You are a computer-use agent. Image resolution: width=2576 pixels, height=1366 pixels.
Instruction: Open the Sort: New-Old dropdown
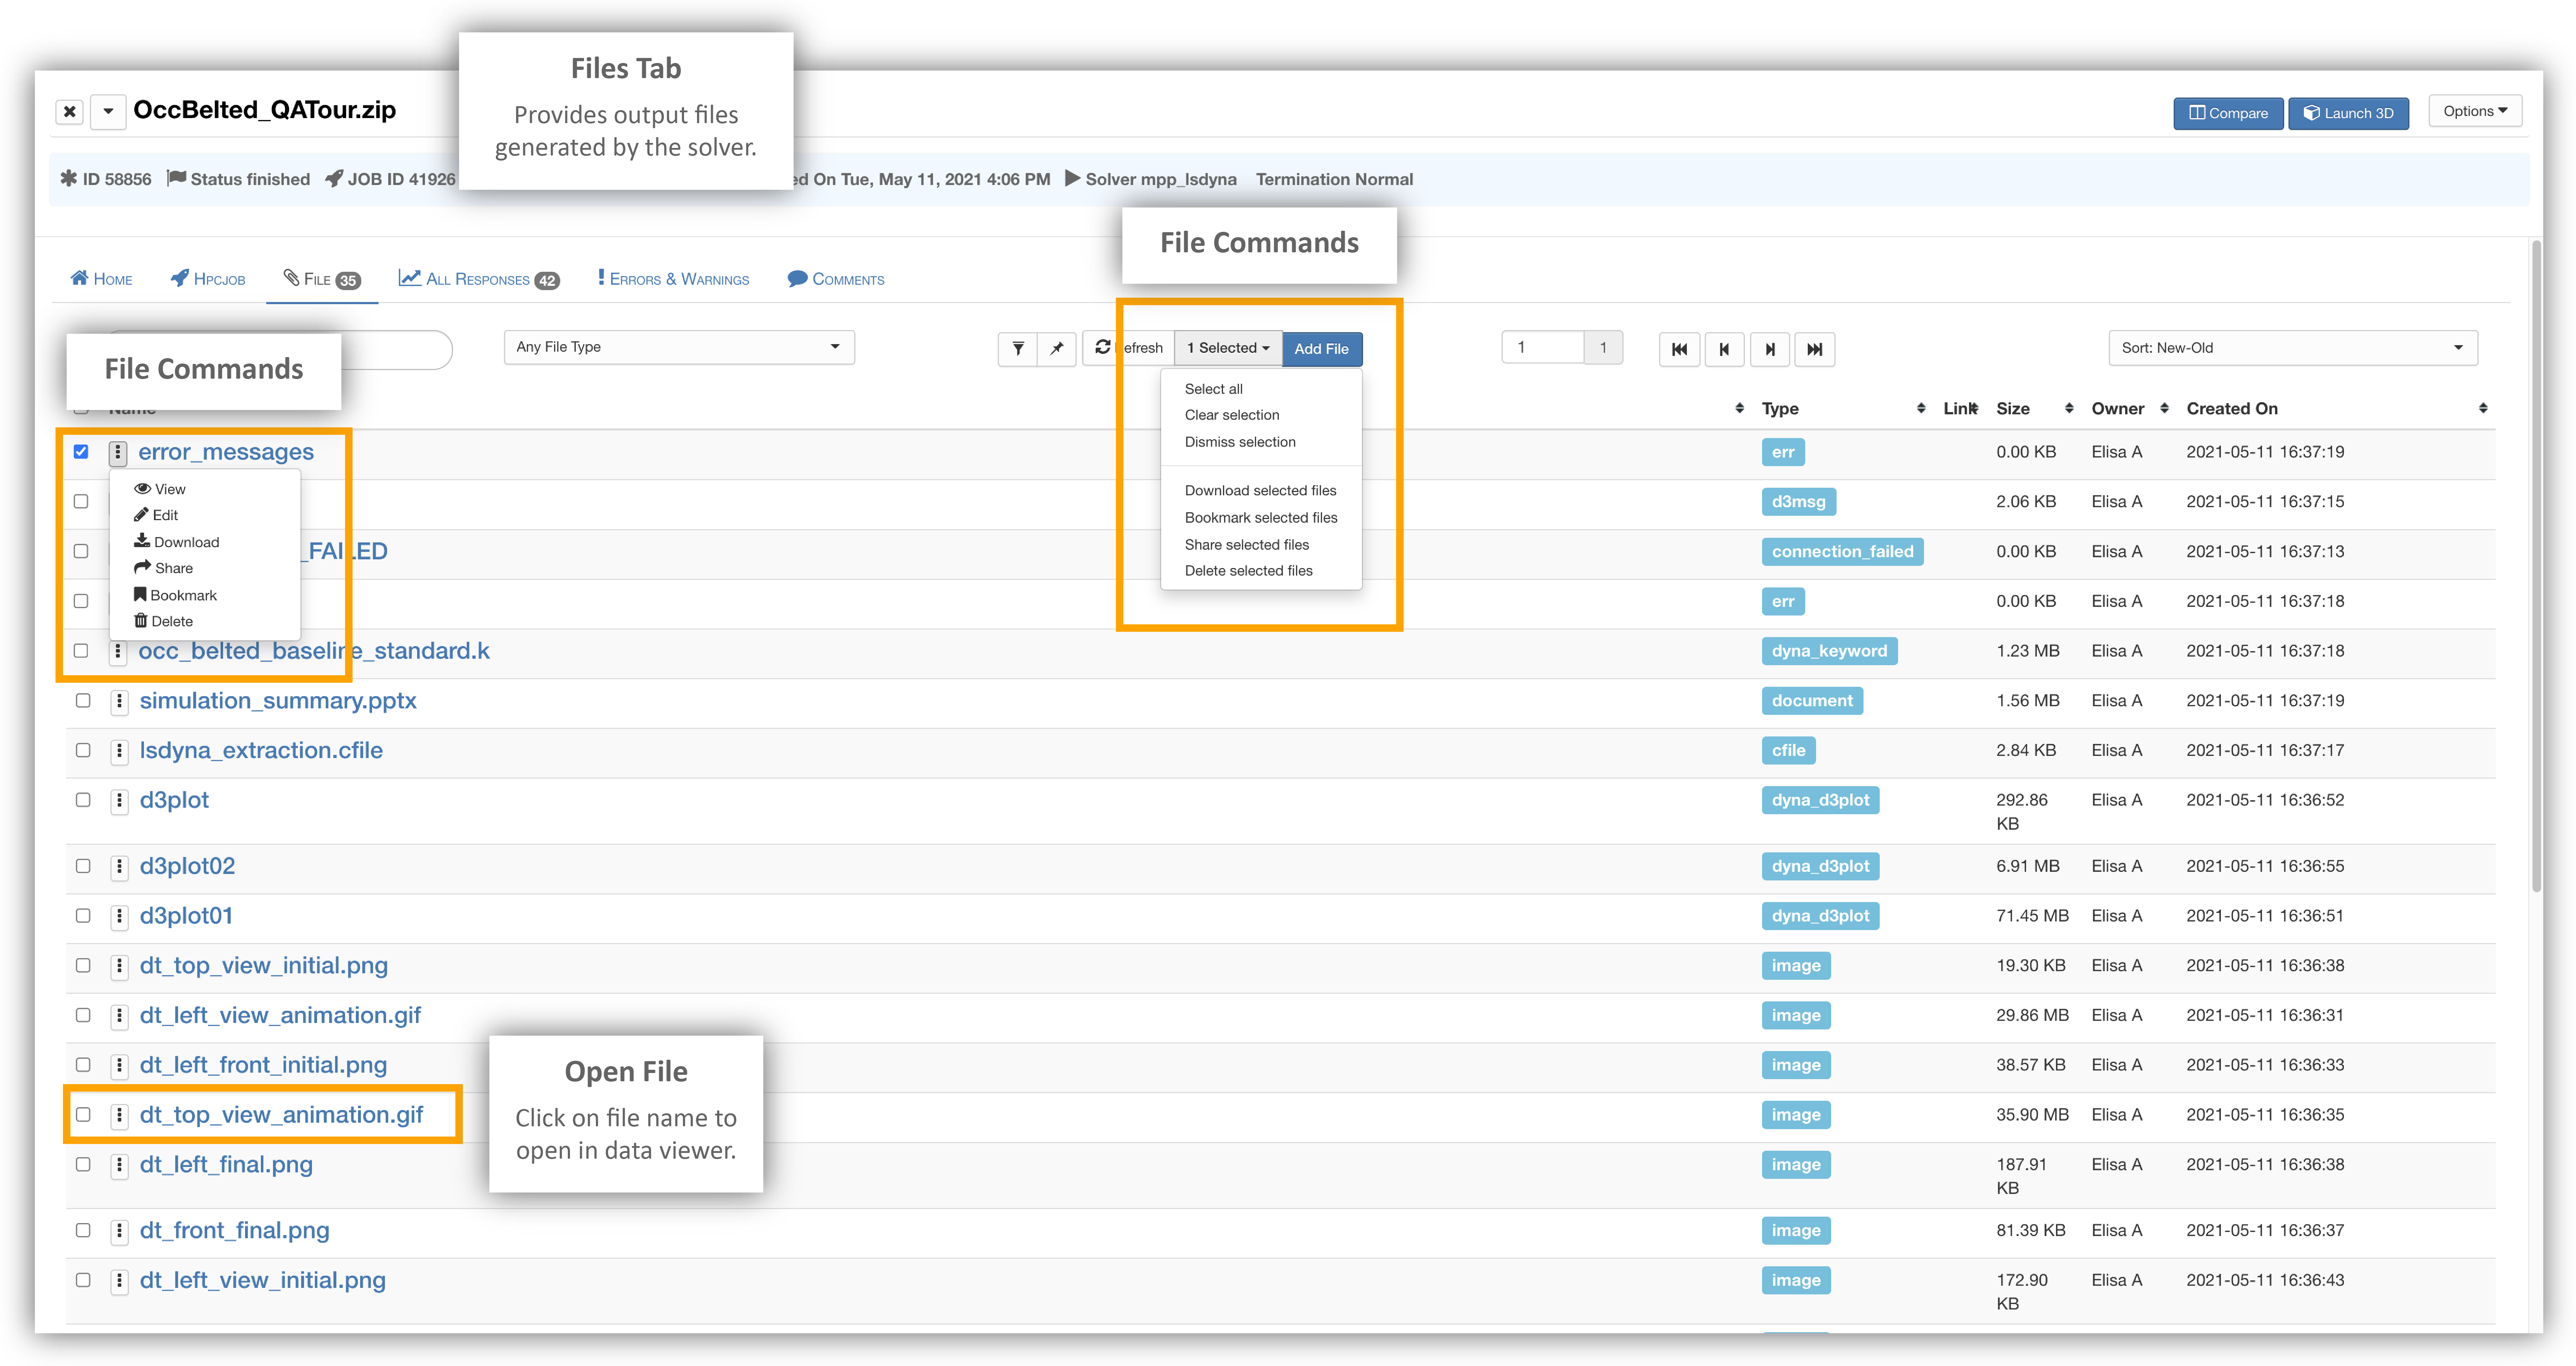[2293, 348]
